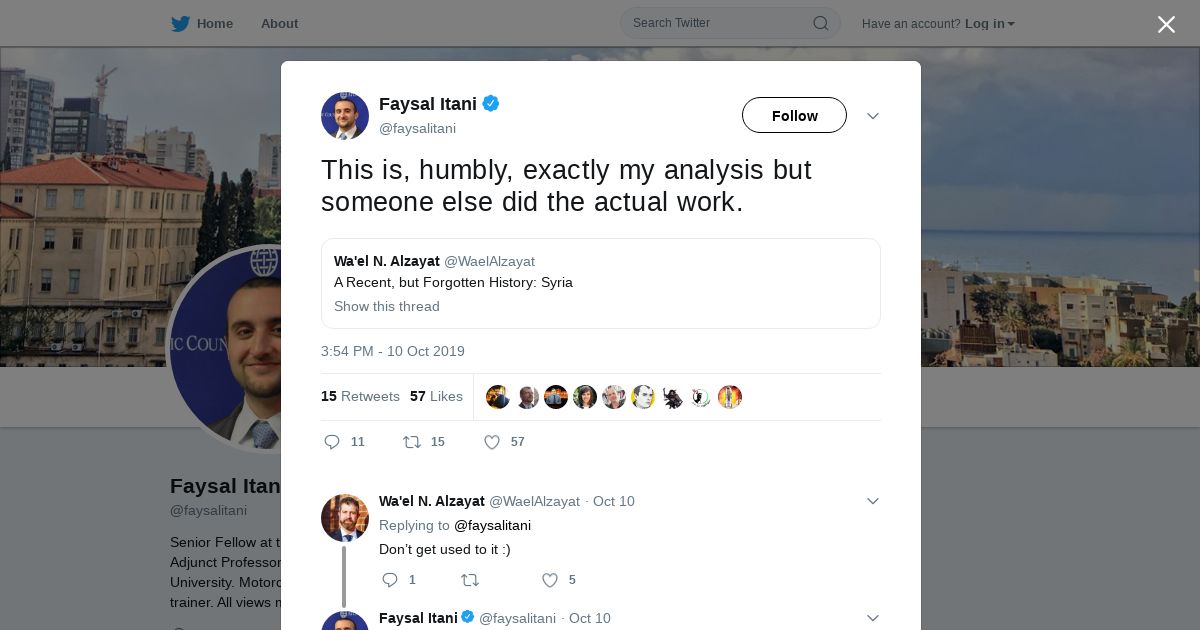Open the options chevron on Wa'el's reply
Screen dimensions: 1200x630
[872, 501]
